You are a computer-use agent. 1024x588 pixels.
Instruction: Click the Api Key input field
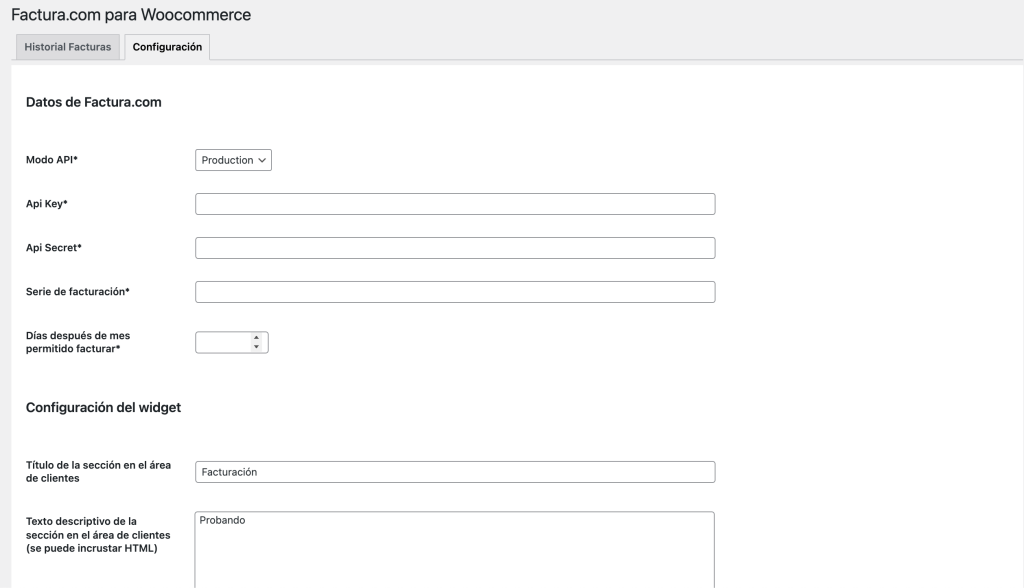pyautogui.click(x=455, y=204)
